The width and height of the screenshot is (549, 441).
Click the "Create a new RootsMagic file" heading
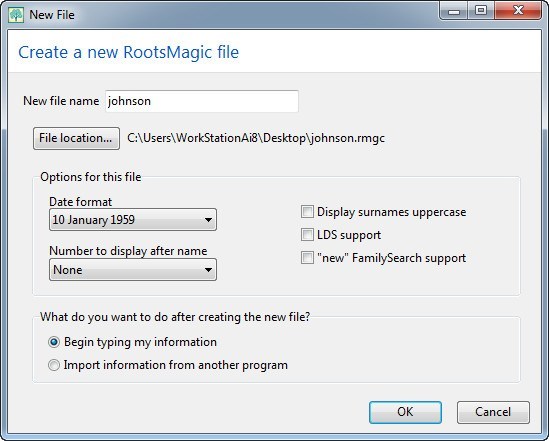coord(128,52)
